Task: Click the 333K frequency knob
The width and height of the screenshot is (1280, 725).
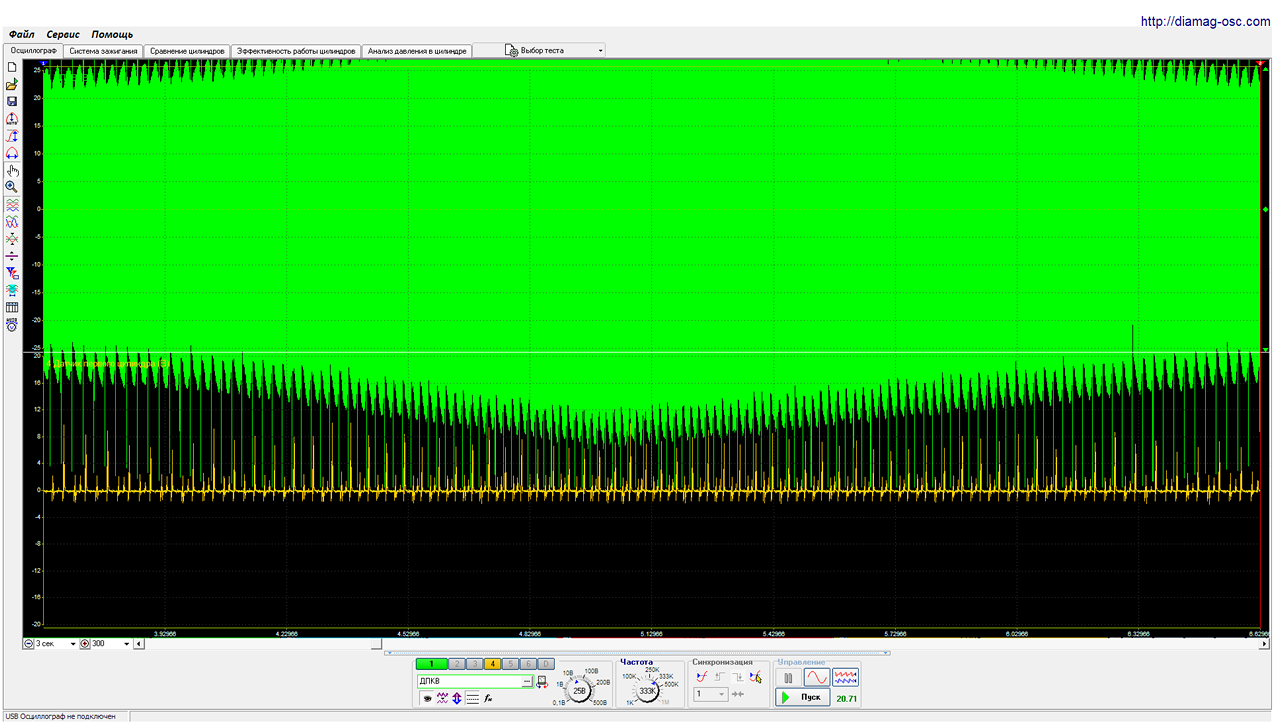Action: [x=648, y=691]
